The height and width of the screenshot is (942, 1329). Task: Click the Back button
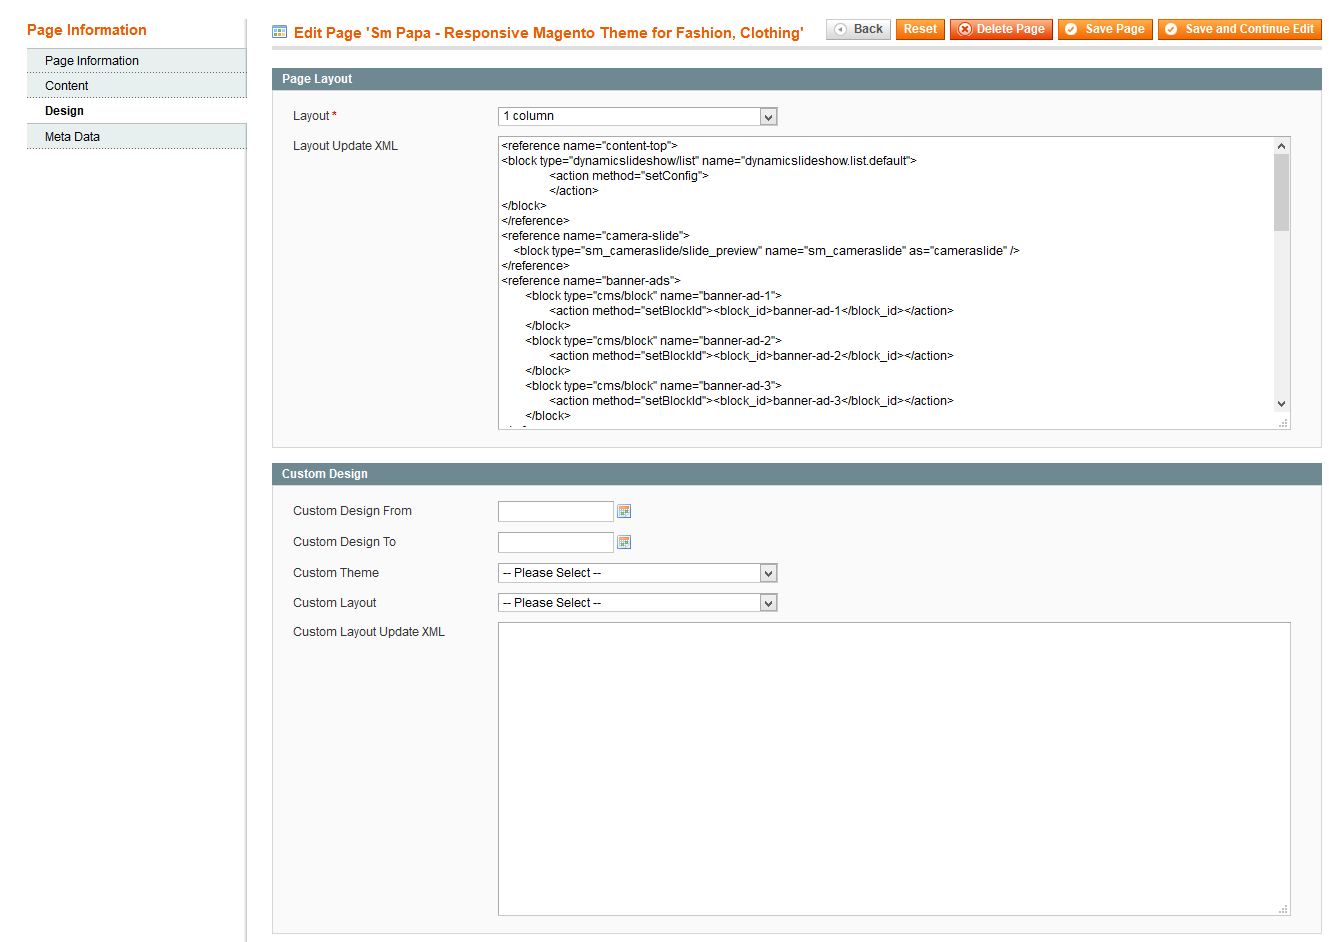pos(858,29)
